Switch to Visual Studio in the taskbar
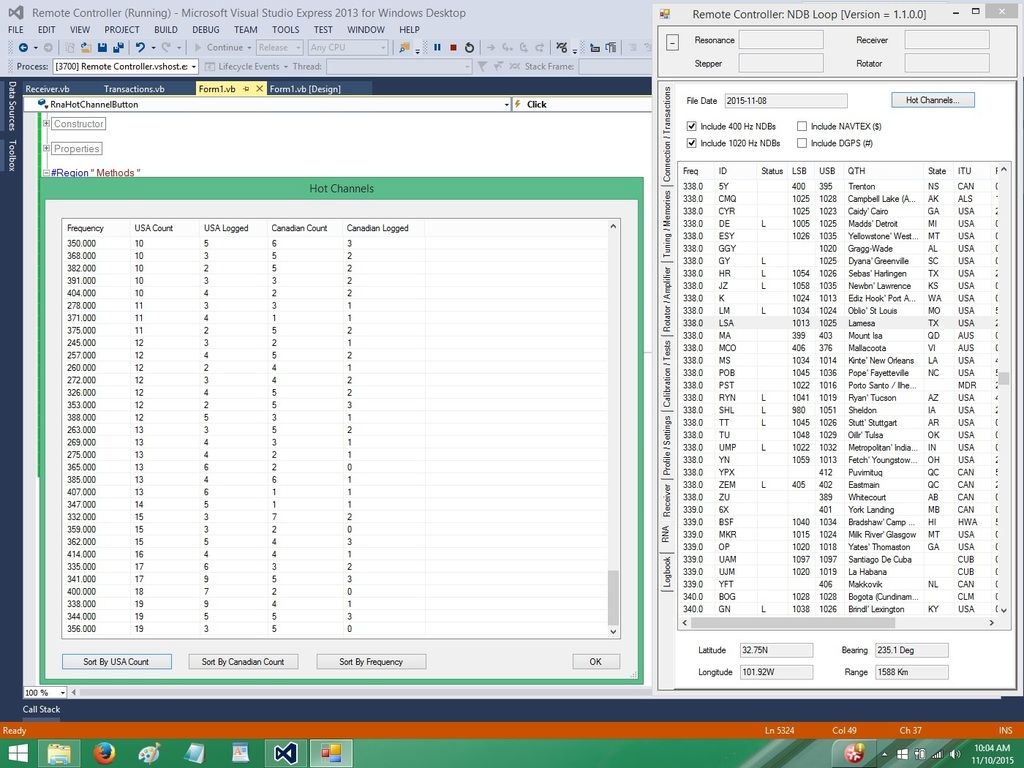This screenshot has height=768, width=1024. tap(286, 754)
